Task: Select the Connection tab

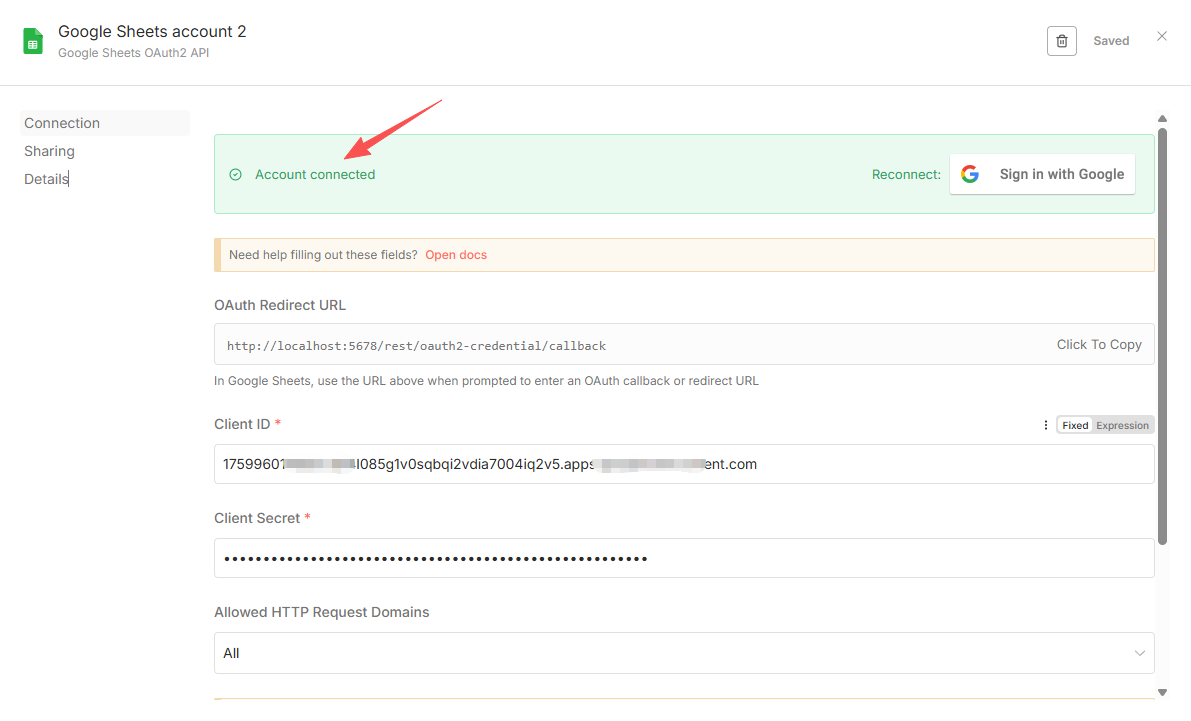Action: point(62,123)
